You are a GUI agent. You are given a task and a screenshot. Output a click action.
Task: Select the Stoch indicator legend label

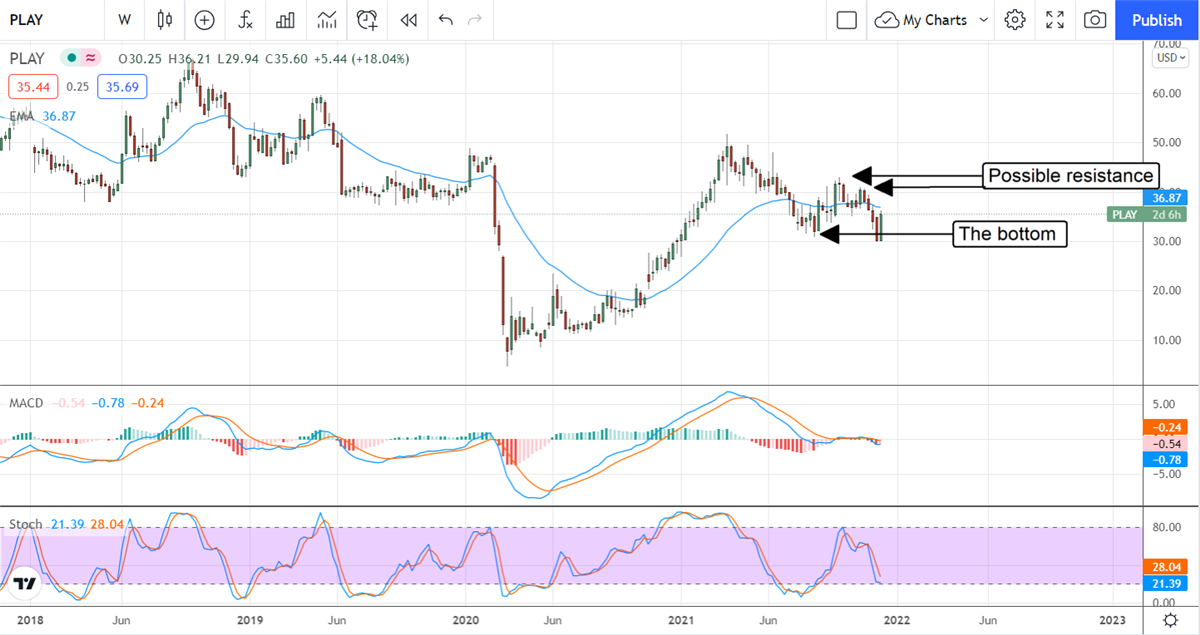click(25, 524)
